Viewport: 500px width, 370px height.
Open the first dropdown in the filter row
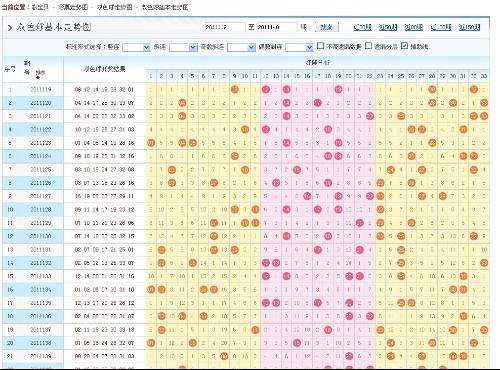tap(136, 47)
